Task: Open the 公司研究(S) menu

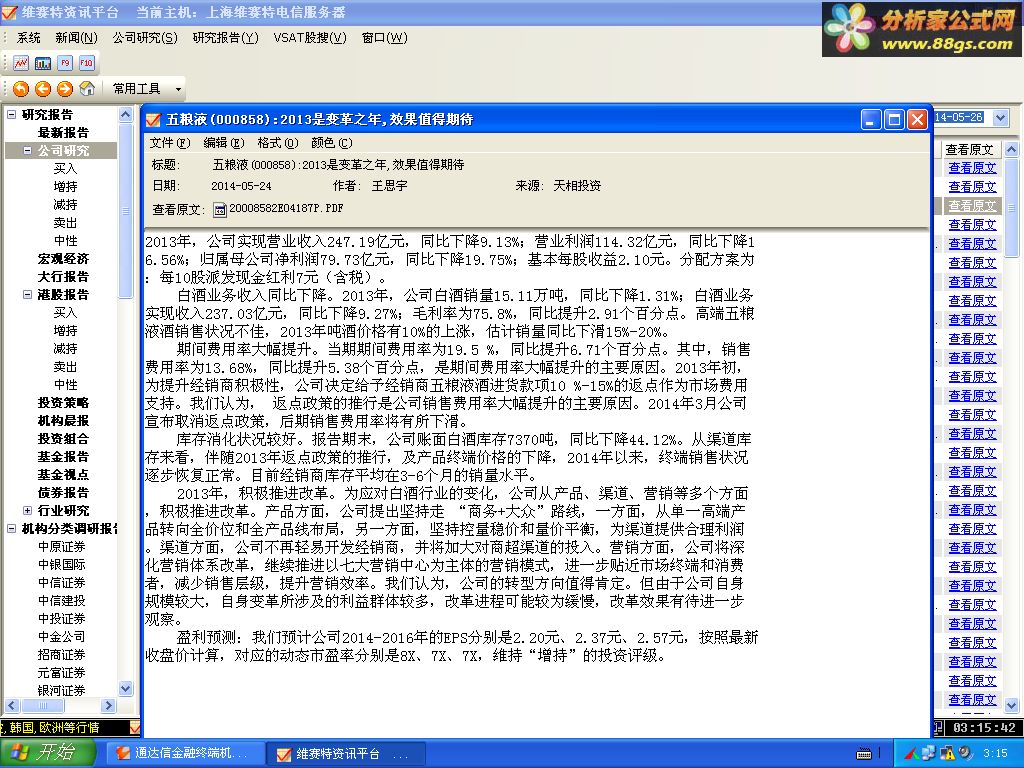Action: [x=145, y=38]
